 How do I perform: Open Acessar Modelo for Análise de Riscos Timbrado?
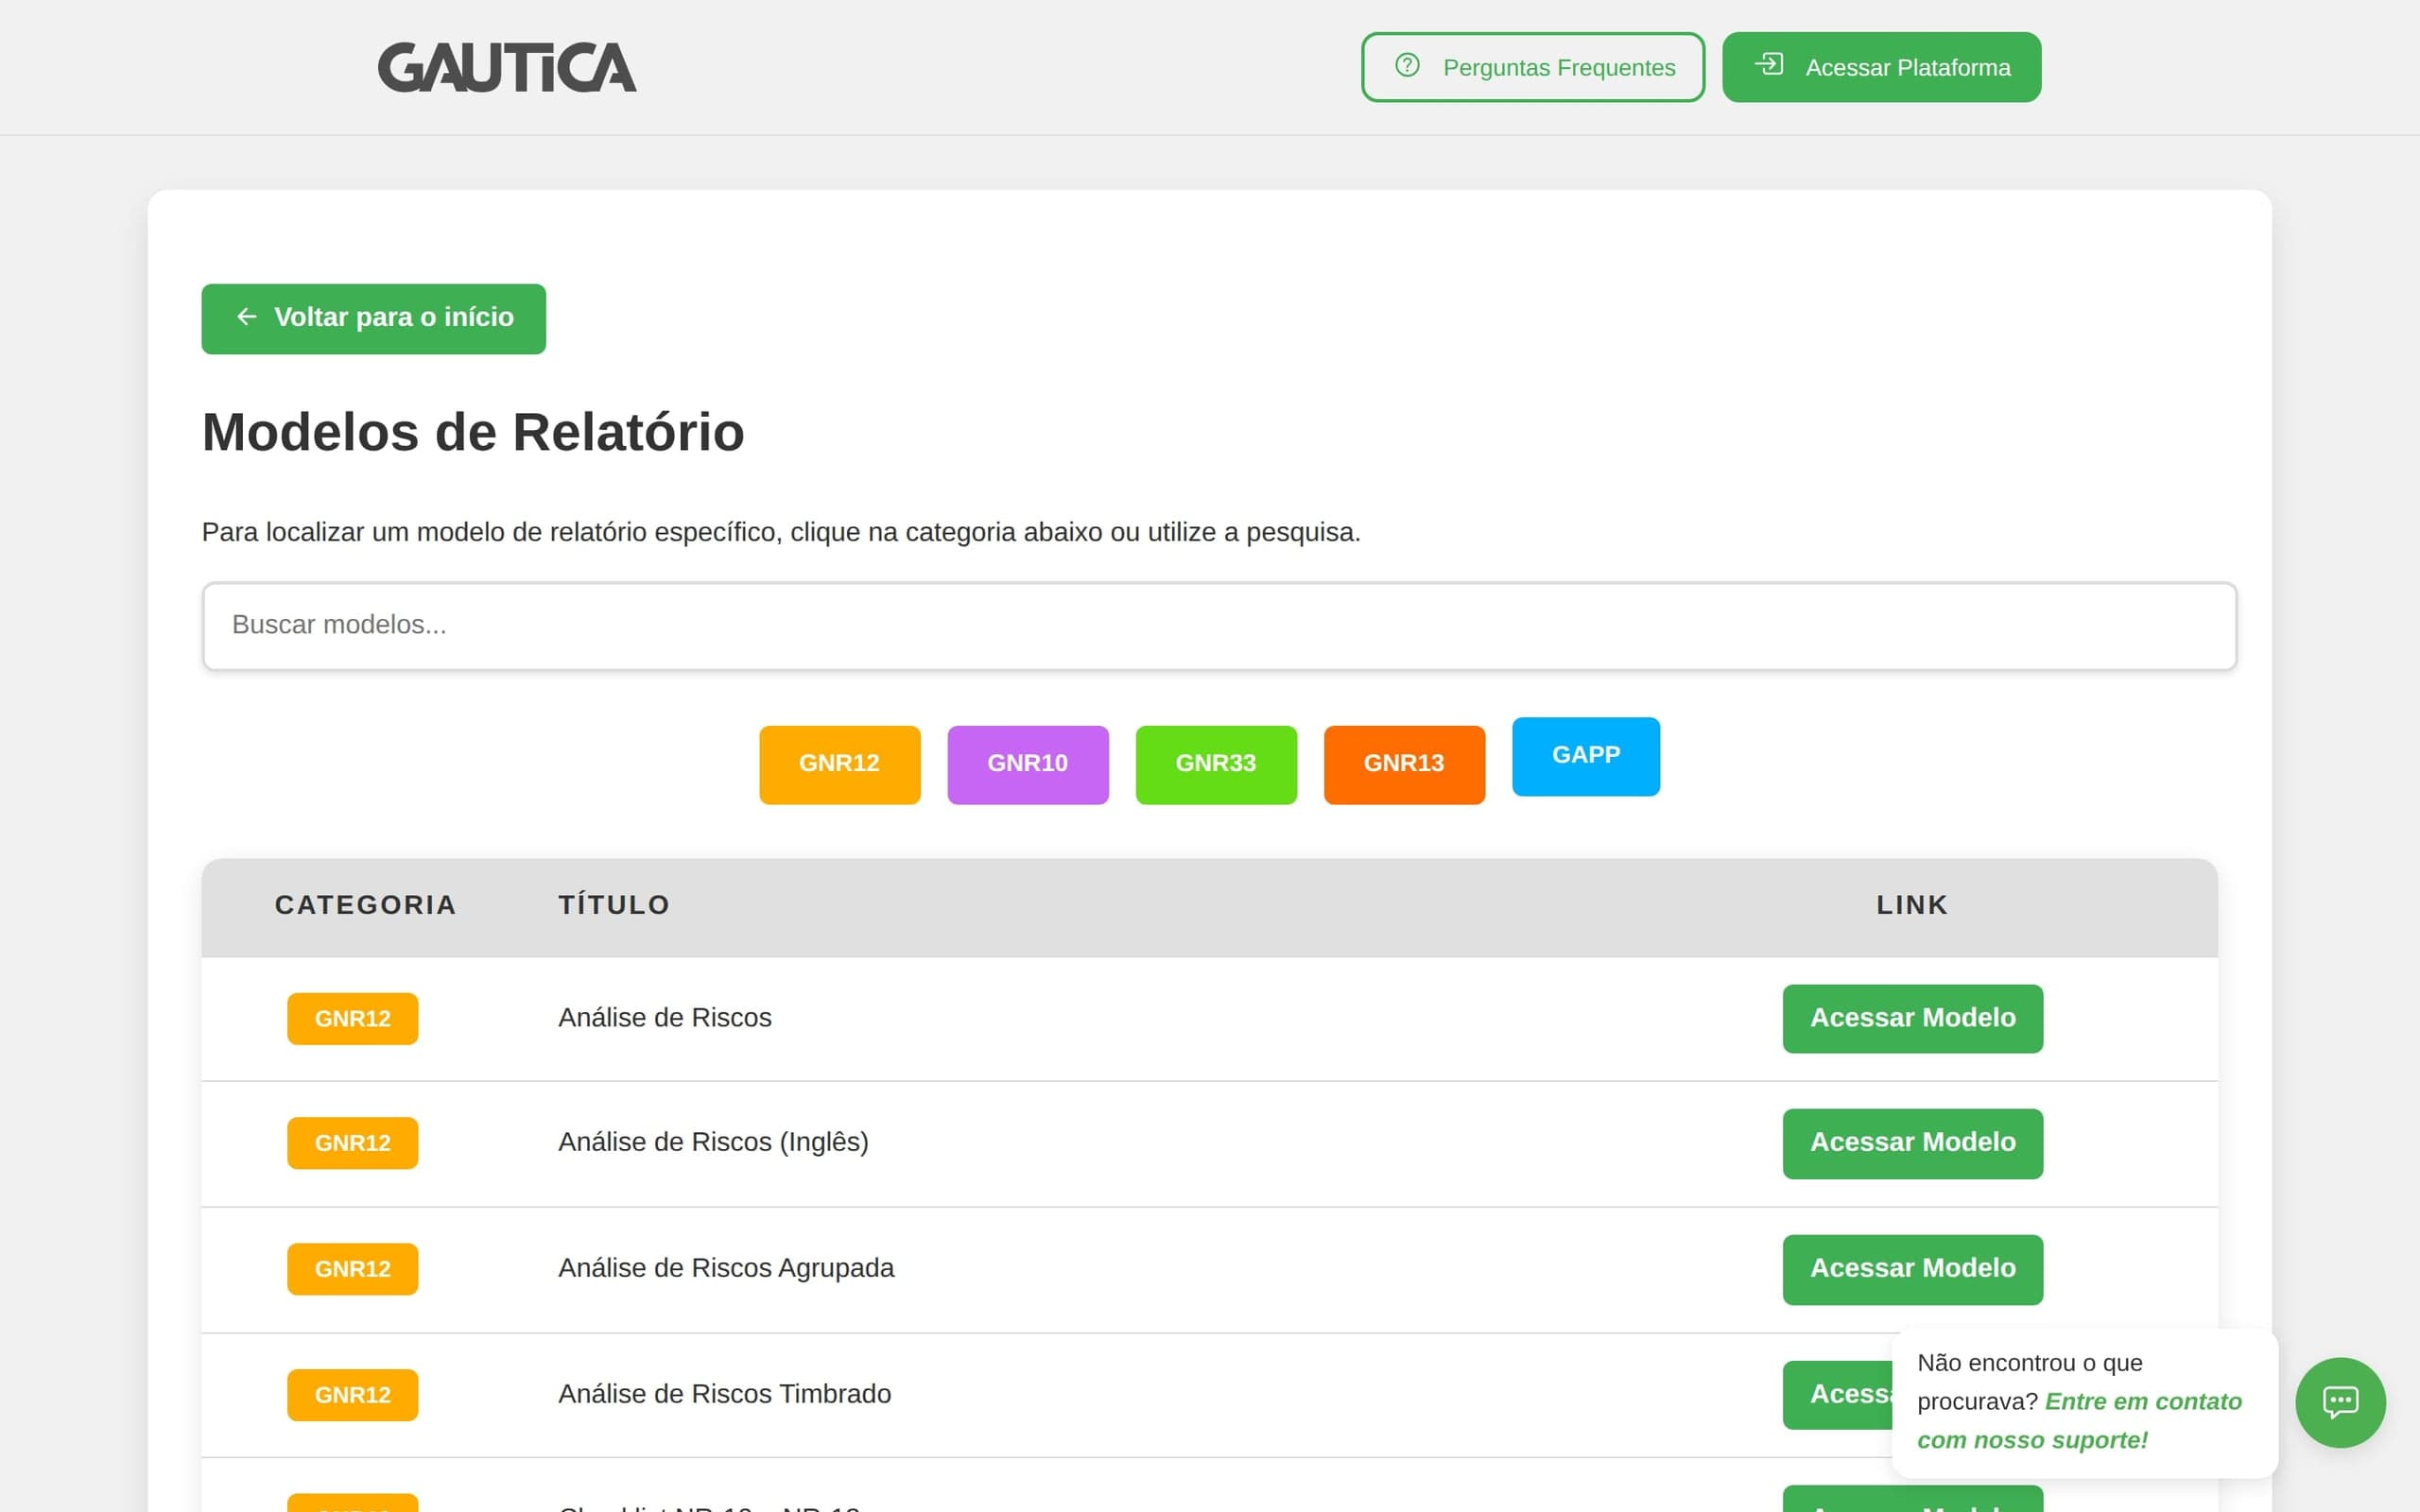1837,1394
